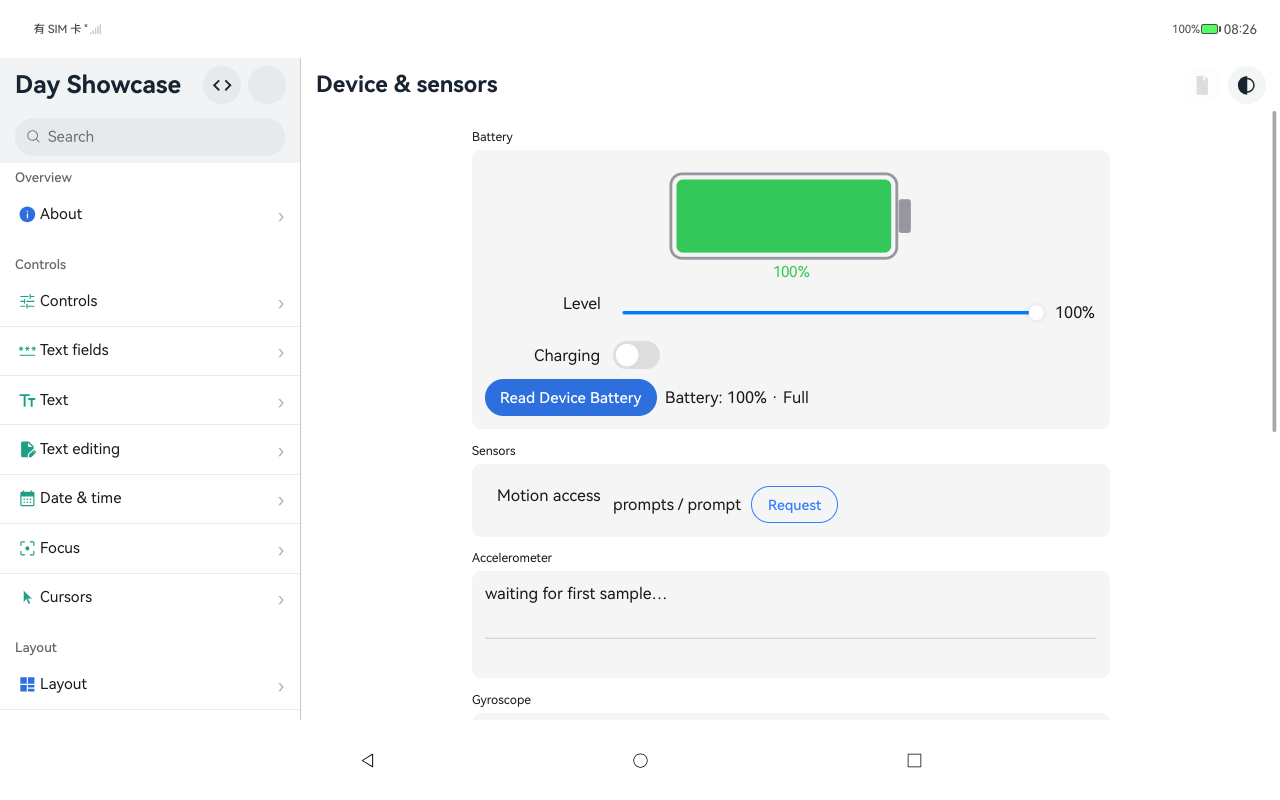Expand the Text fields row chevron
Image resolution: width=1280 pixels, height=800 pixels.
coord(281,352)
